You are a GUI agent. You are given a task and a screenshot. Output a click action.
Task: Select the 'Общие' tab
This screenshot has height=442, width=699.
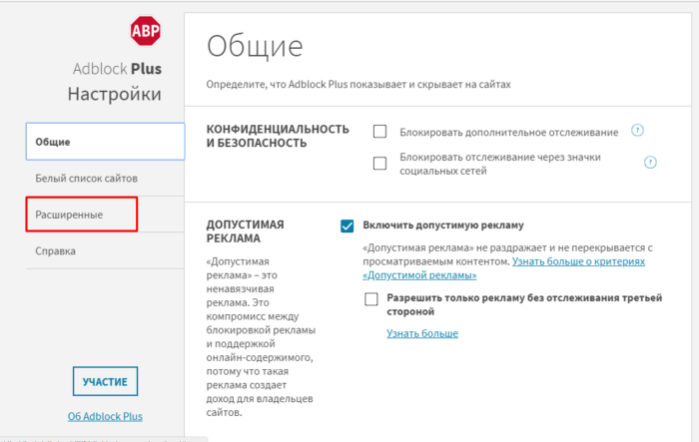tap(105, 142)
